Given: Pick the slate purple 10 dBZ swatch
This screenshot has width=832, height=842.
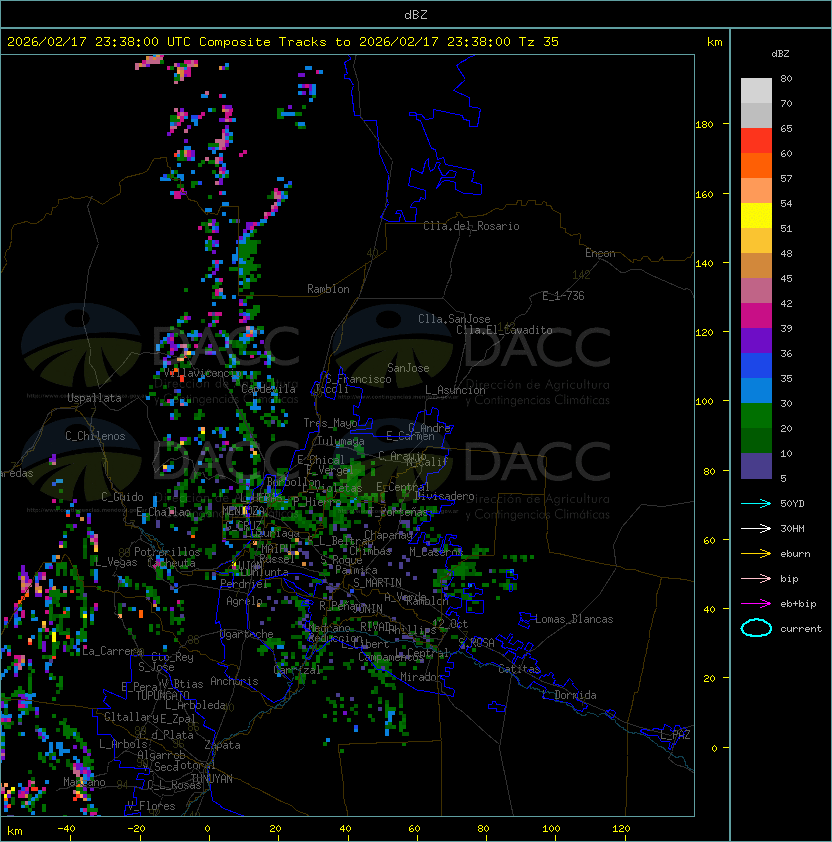Looking at the screenshot, I should 756,466.
